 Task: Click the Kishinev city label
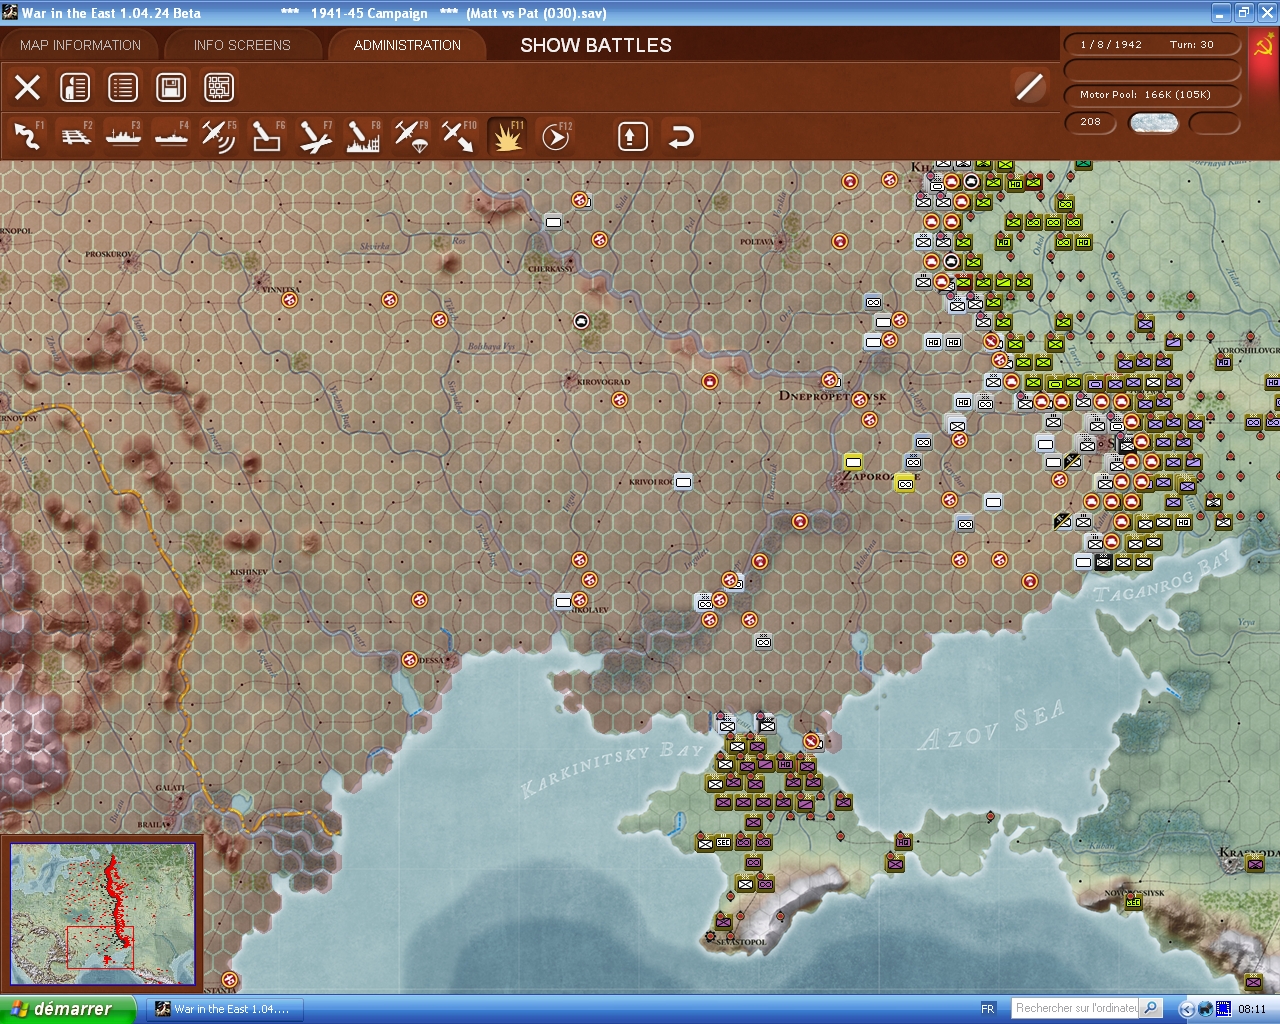coord(249,572)
